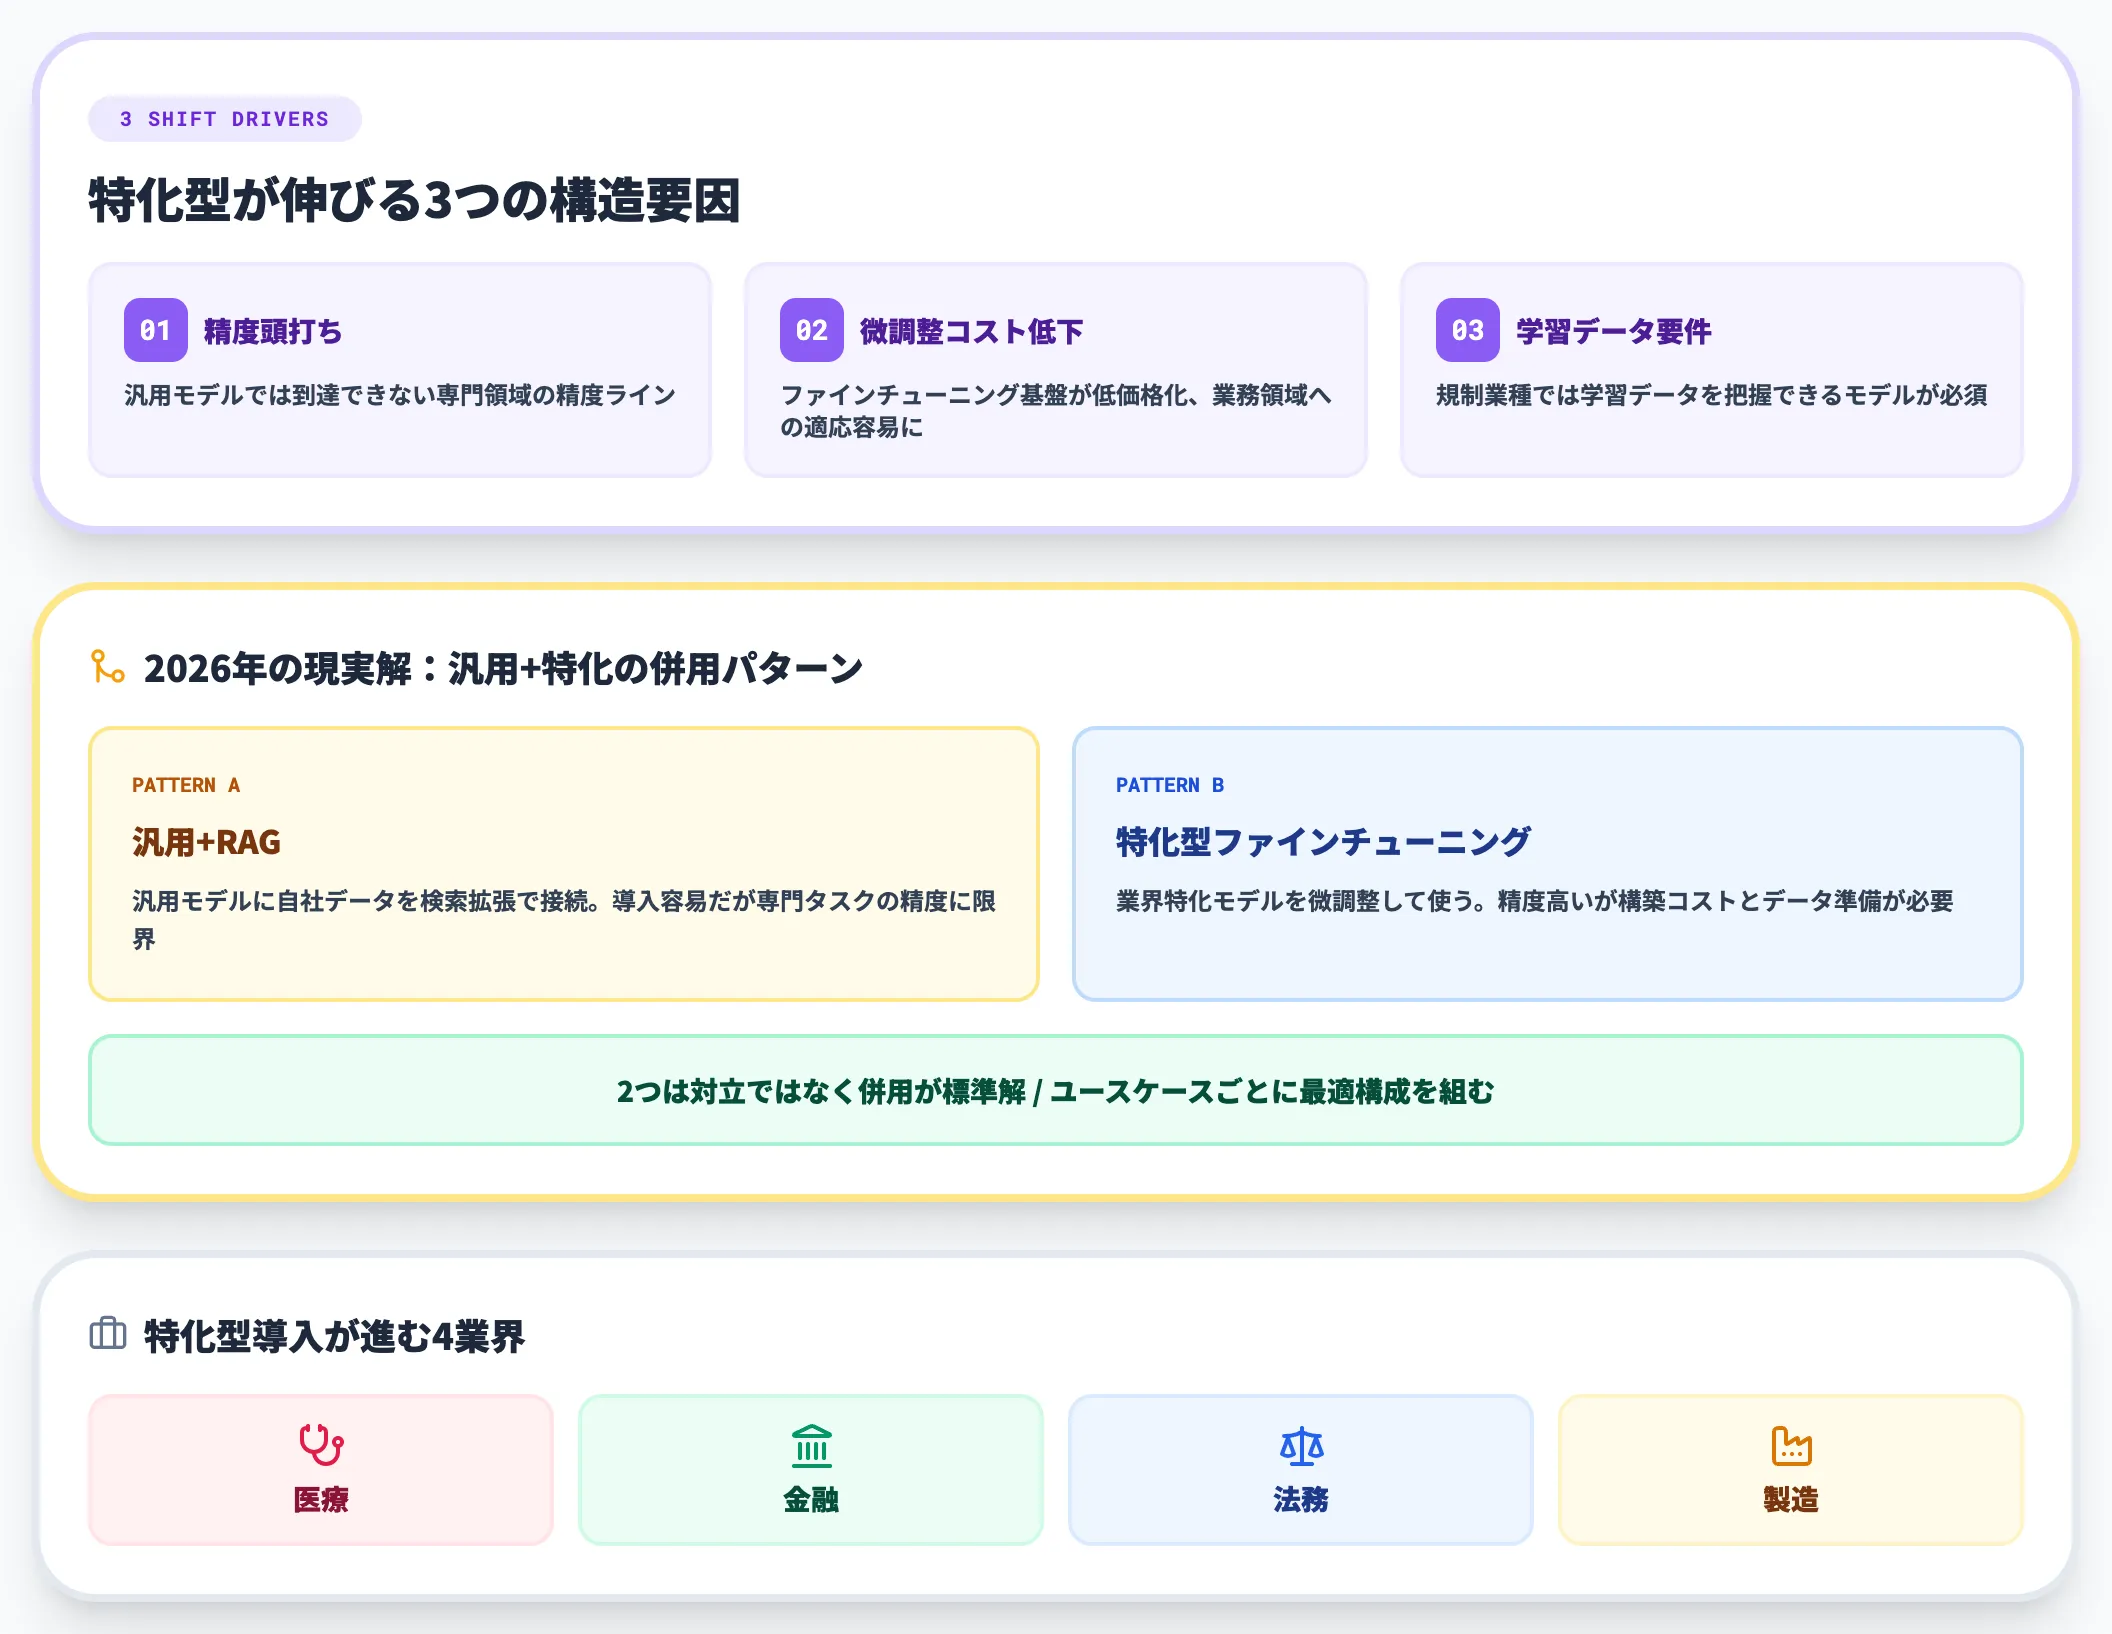Click the heading 特化型導入が進む4業界
Viewport: 2112px width, 1634px height.
tap(334, 1336)
